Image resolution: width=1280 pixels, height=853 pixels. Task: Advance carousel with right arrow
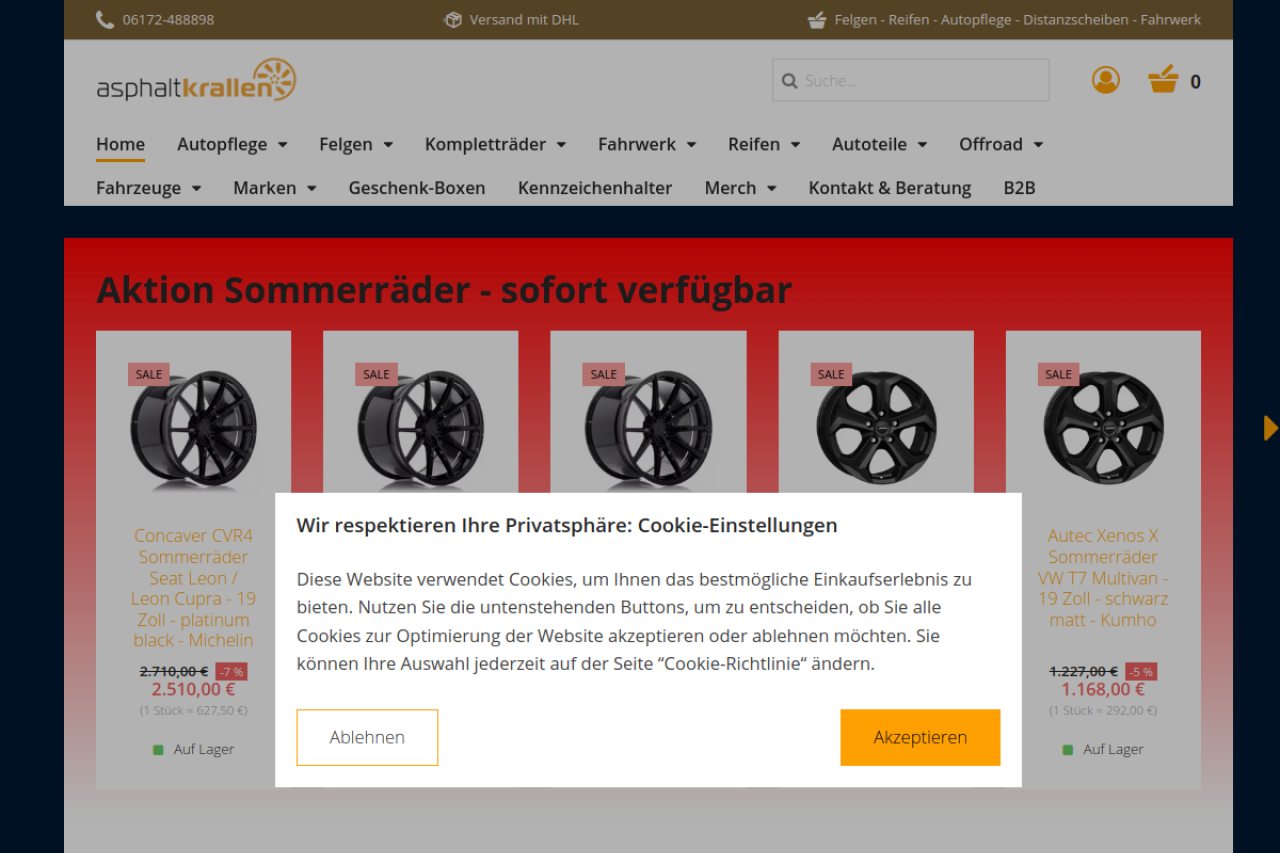pos(1271,428)
